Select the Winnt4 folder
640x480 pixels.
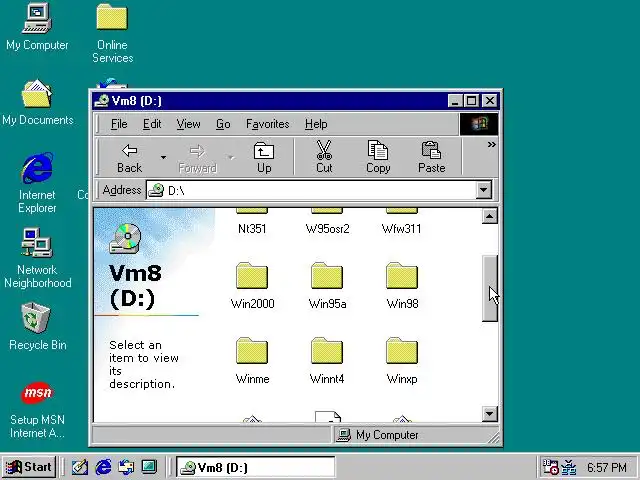point(327,362)
